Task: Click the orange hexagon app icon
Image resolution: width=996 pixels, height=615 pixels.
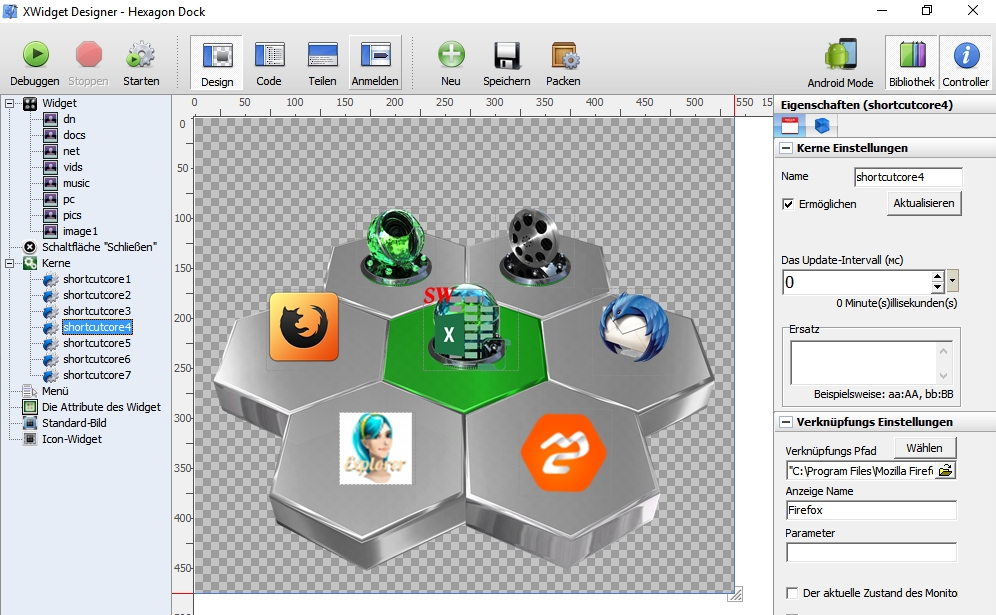Action: point(563,452)
